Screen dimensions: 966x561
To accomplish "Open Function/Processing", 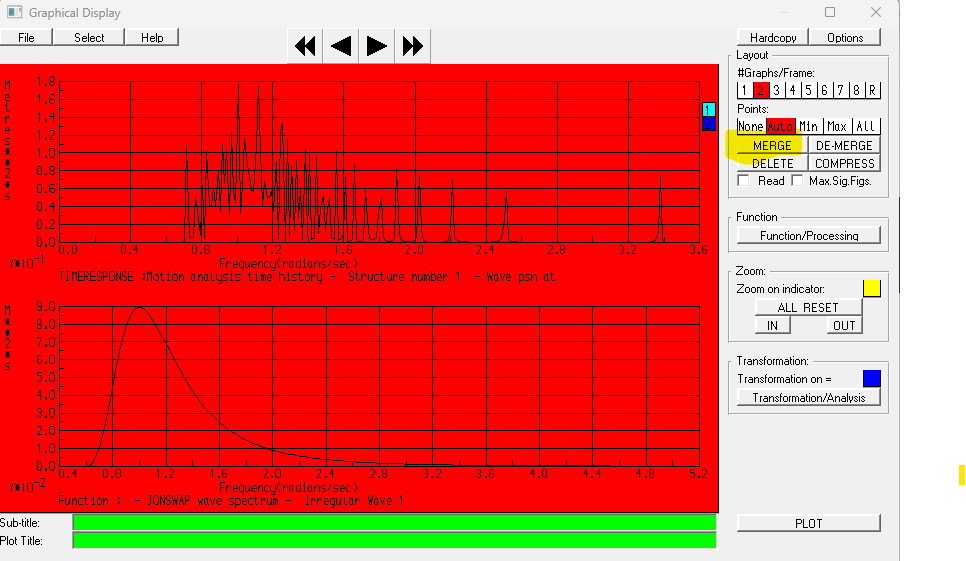I will [x=809, y=235].
